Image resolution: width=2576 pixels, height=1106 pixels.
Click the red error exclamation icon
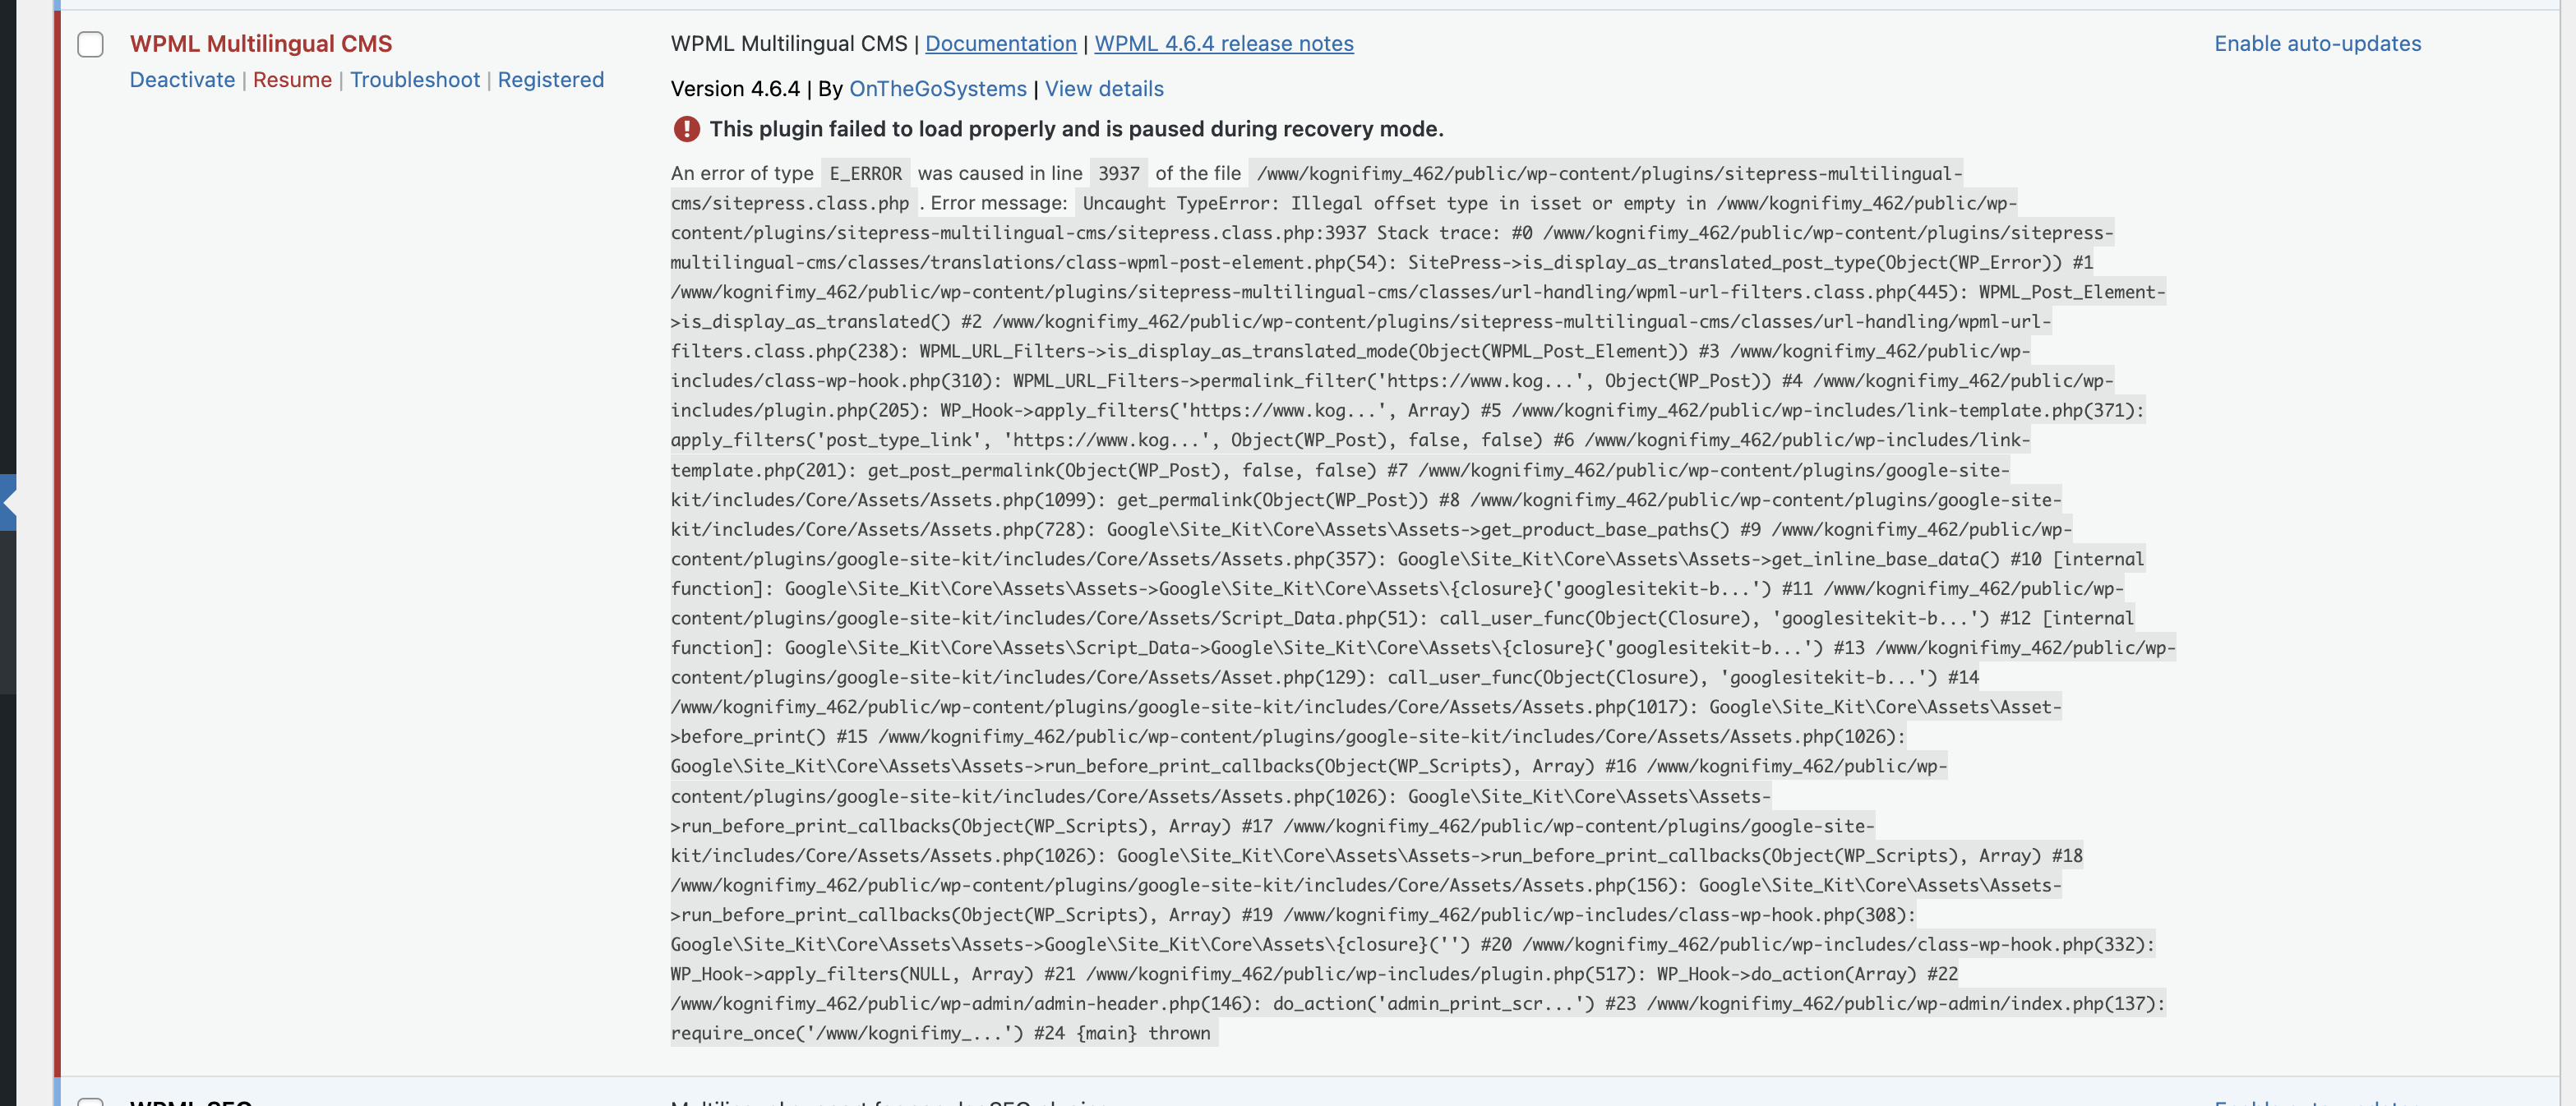point(686,129)
